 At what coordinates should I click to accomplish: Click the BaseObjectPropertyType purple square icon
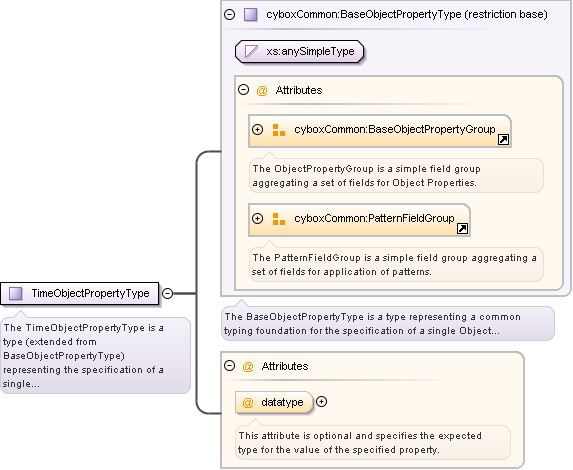click(x=251, y=15)
